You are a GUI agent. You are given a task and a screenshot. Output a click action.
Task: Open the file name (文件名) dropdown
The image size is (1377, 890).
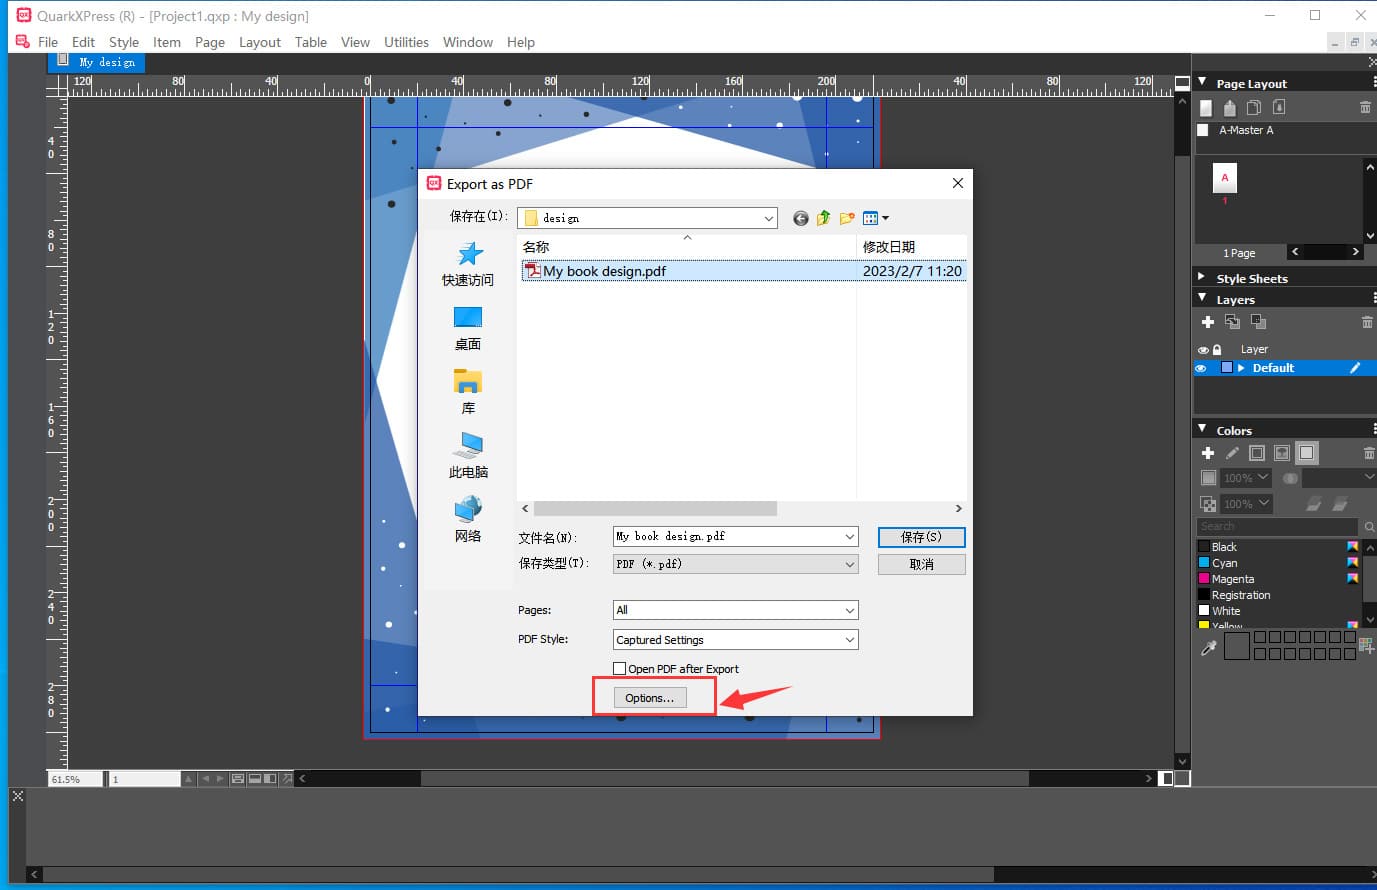coord(849,537)
